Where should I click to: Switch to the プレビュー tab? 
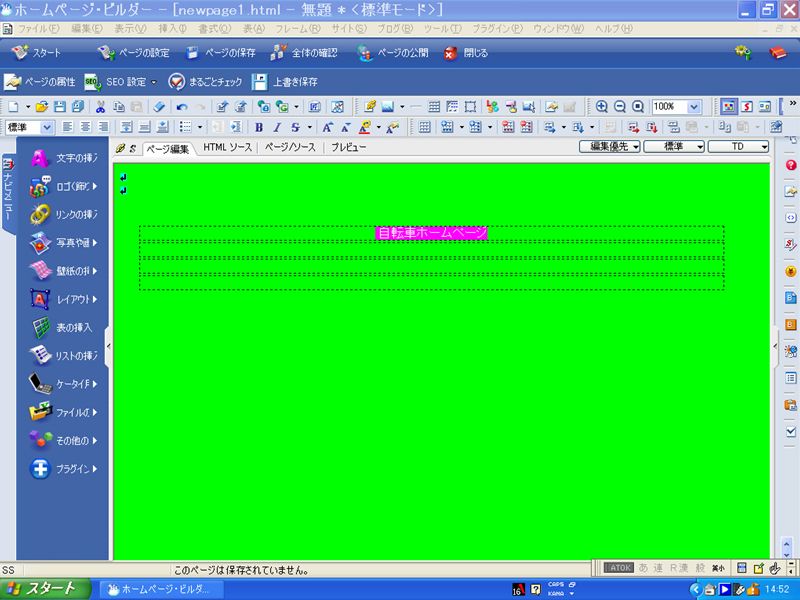pos(348,147)
